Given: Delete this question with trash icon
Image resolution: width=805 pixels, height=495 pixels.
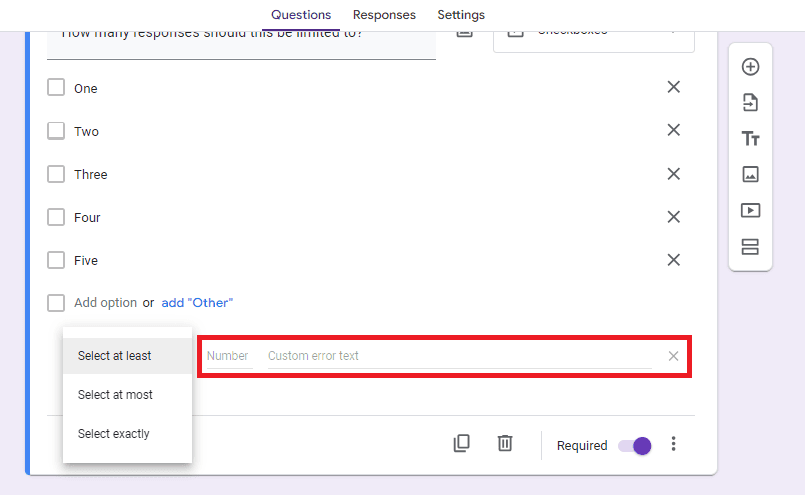Looking at the screenshot, I should click(505, 443).
